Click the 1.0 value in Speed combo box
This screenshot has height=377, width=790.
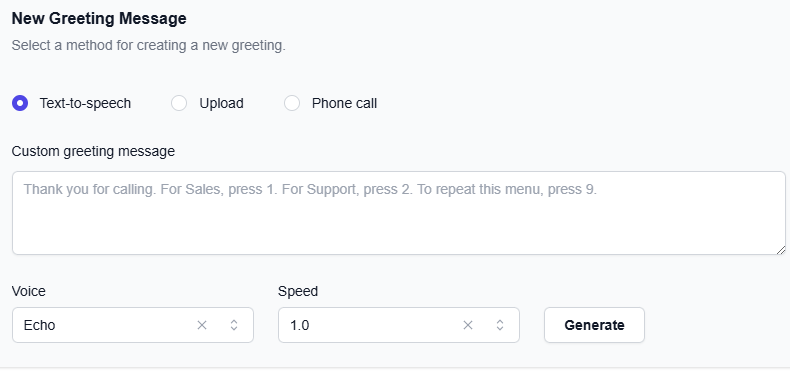pyautogui.click(x=299, y=325)
